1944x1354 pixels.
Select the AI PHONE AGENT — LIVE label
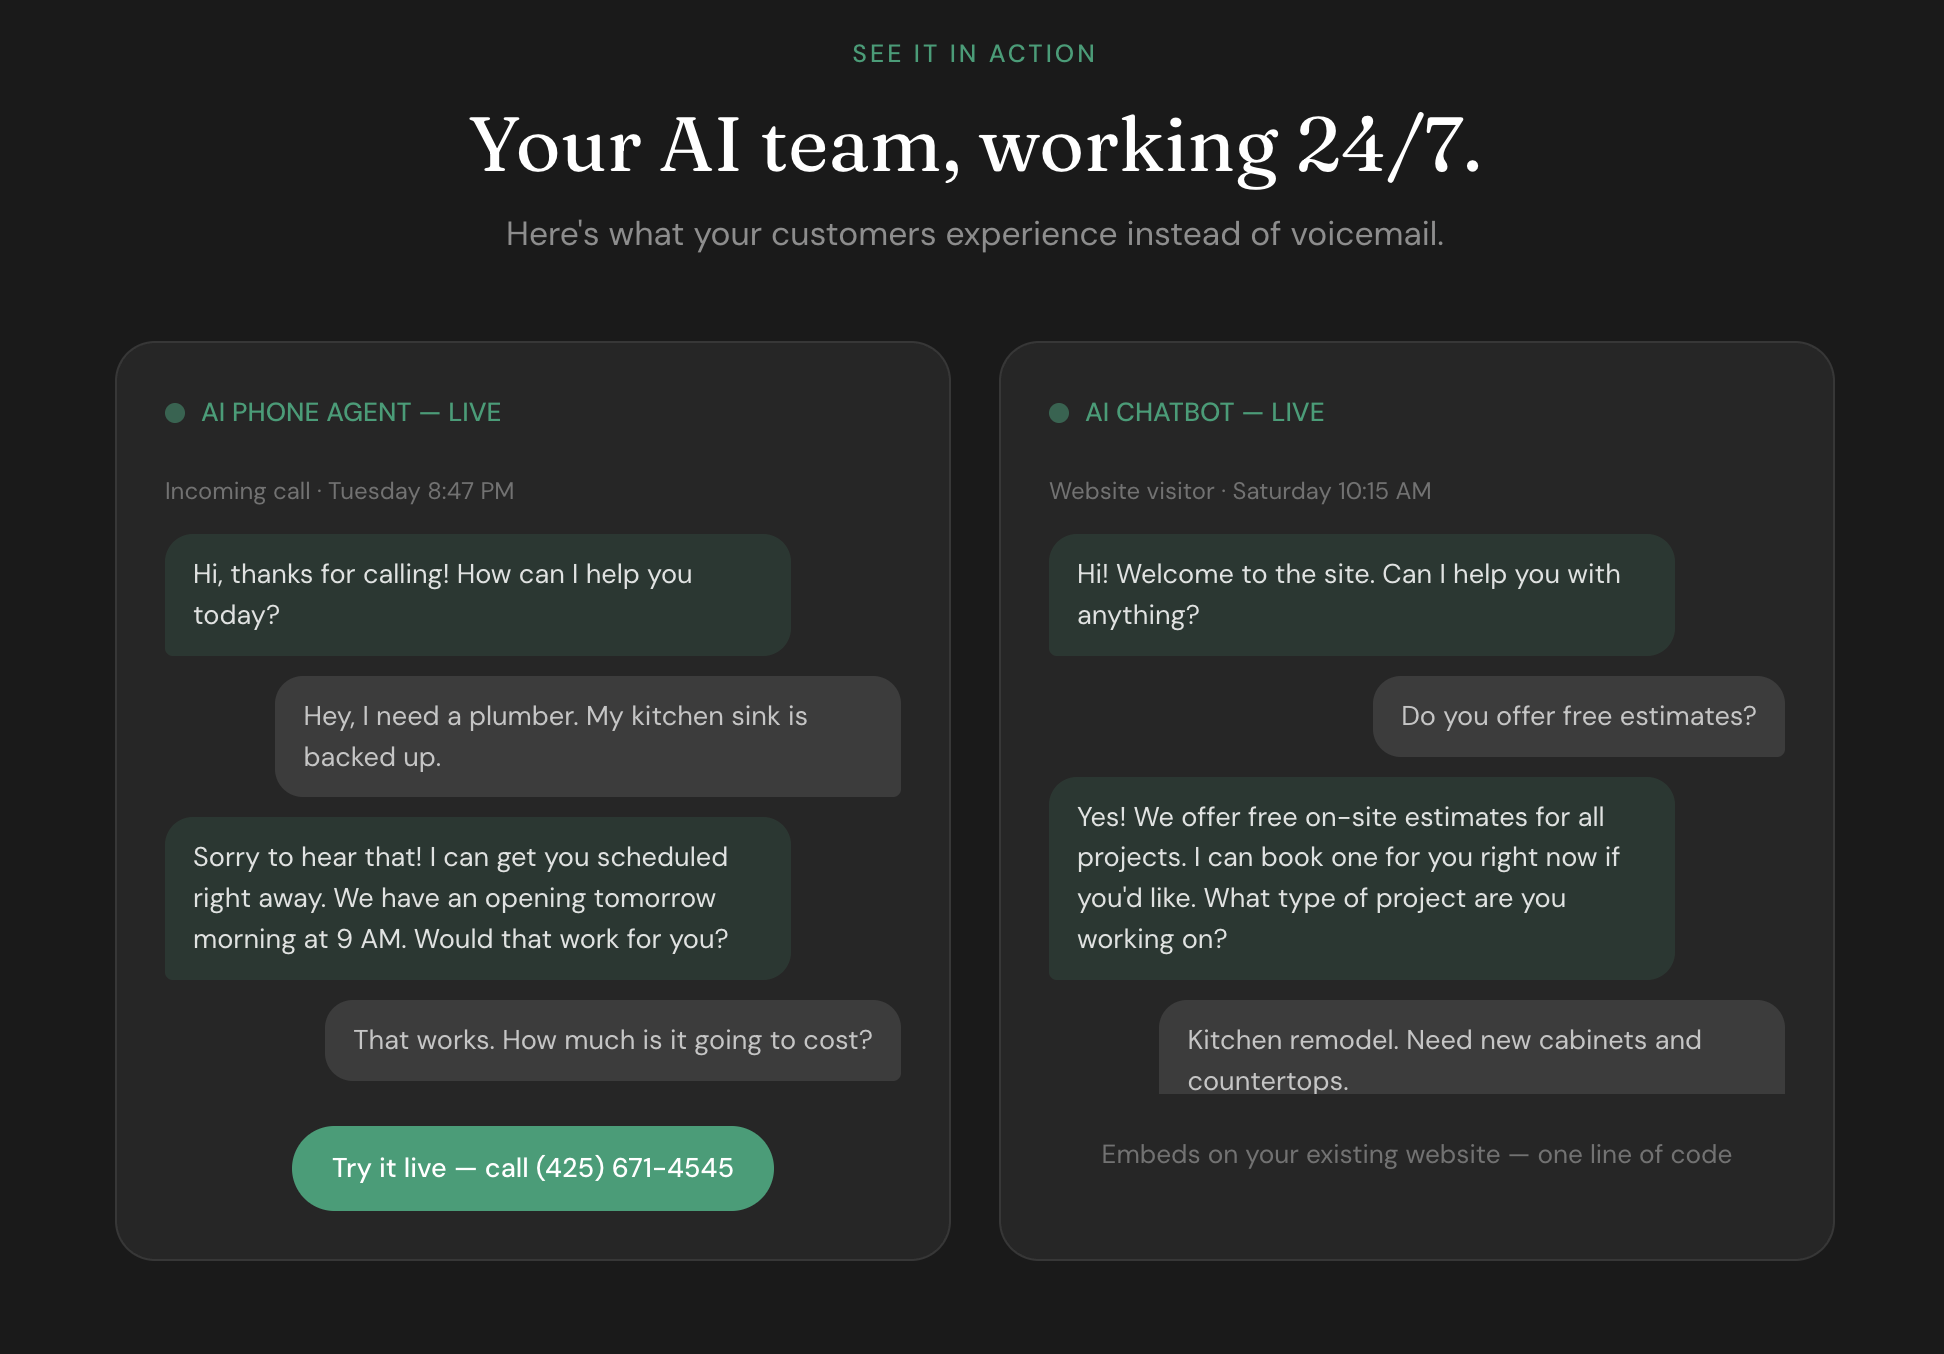(x=351, y=412)
